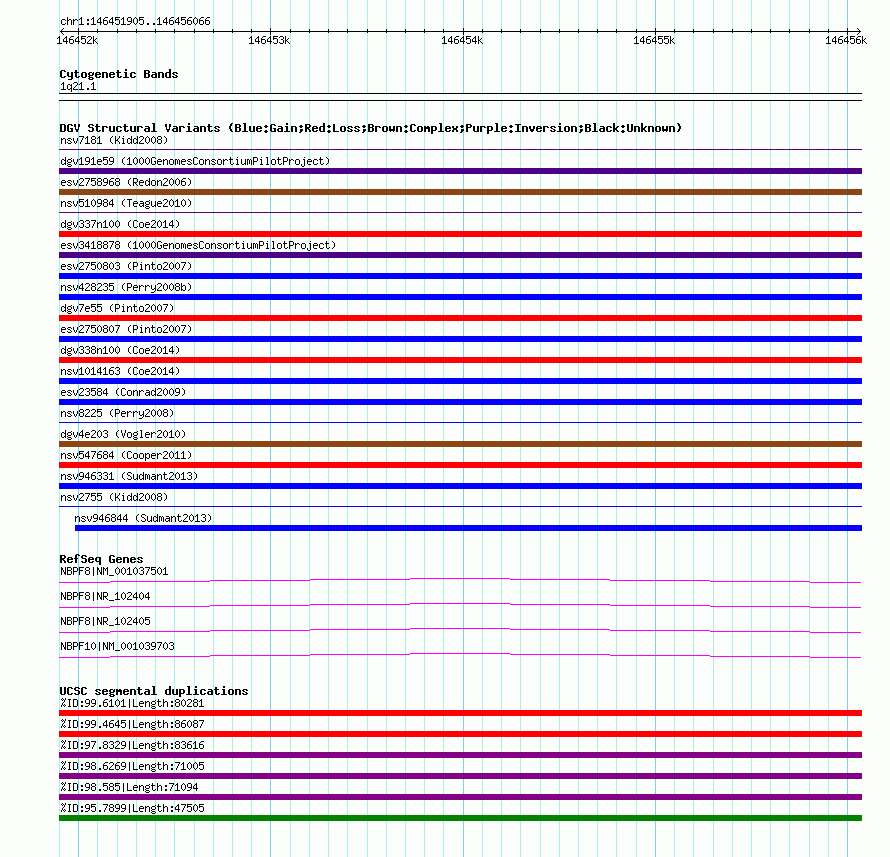
Task: Select purple duplication bar %ID:97.8329
Action: pyautogui.click(x=460, y=755)
